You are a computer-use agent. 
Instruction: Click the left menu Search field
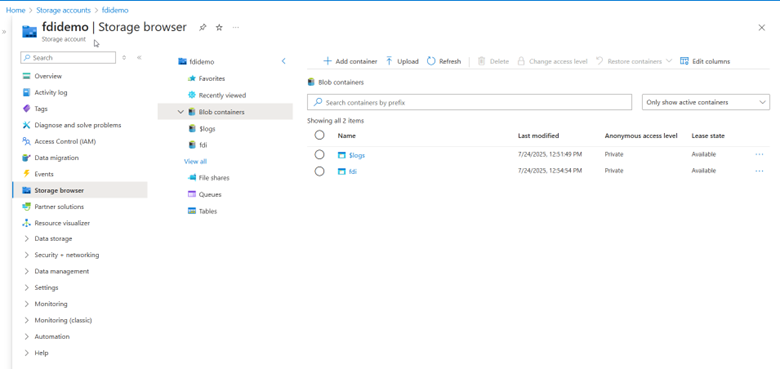[68, 58]
